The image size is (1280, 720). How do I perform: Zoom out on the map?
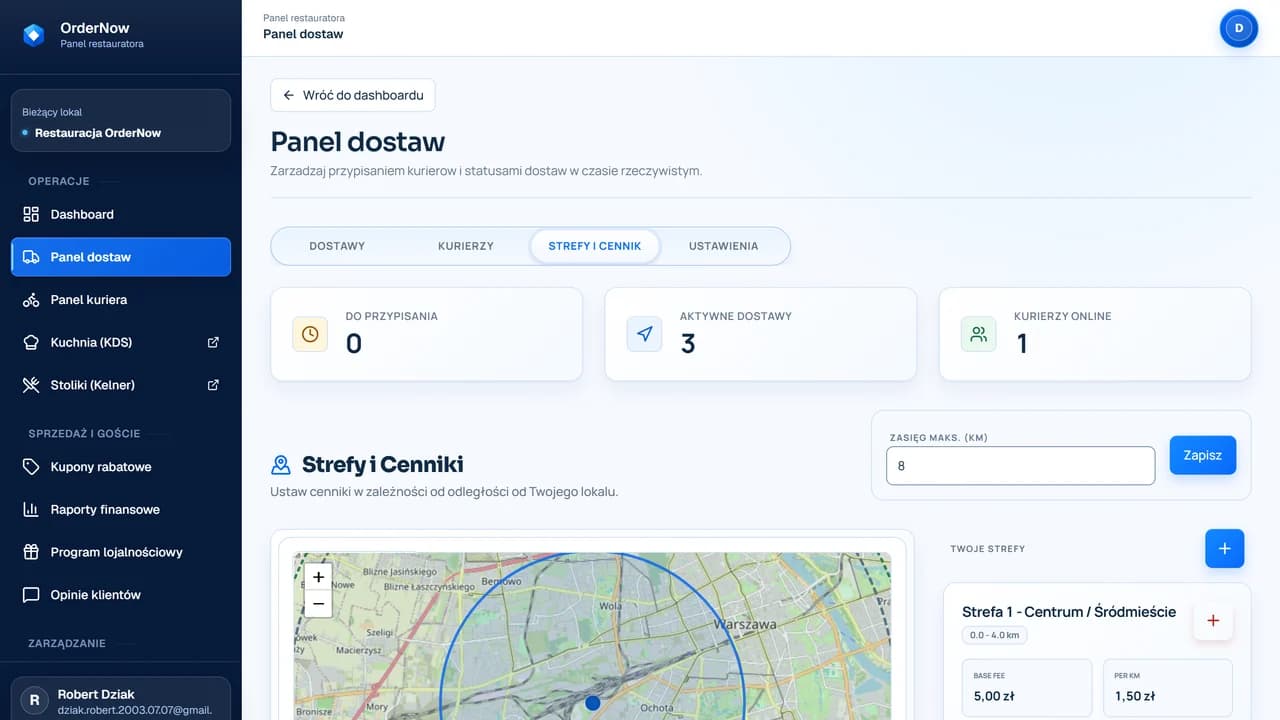(x=318, y=603)
